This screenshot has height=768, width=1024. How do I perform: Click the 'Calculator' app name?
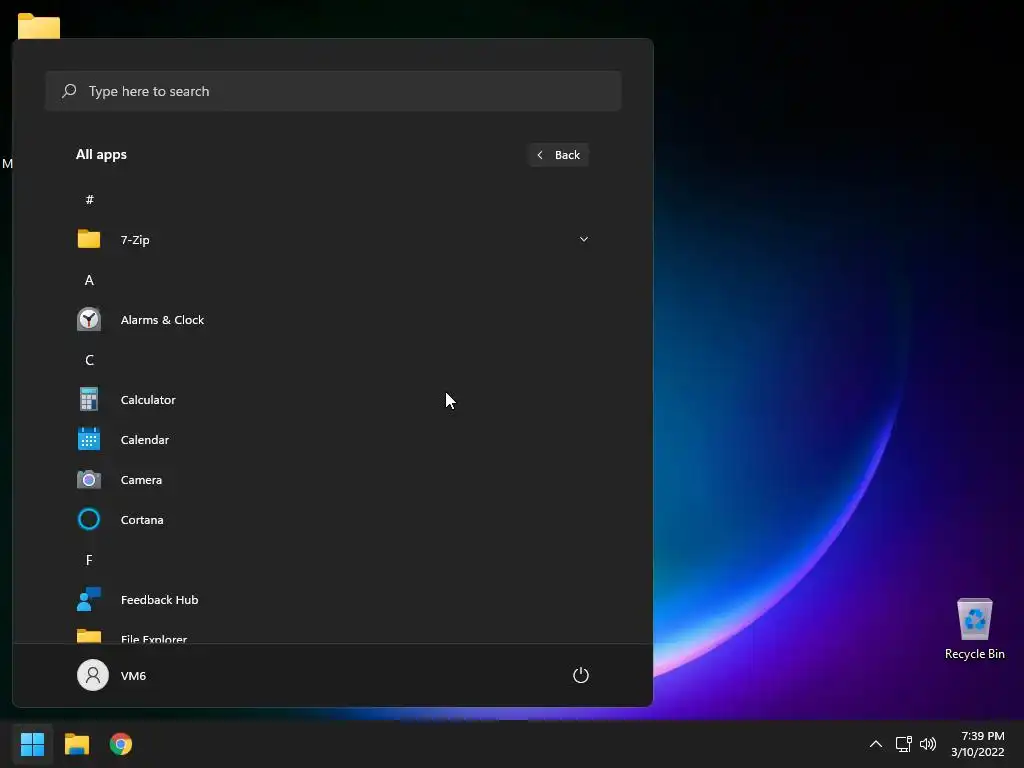148,400
